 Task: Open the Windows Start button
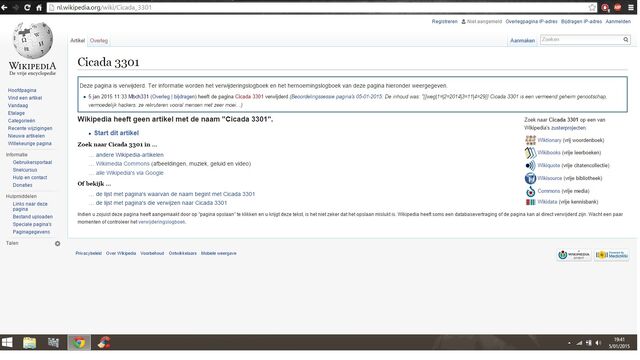pyautogui.click(x=7, y=342)
